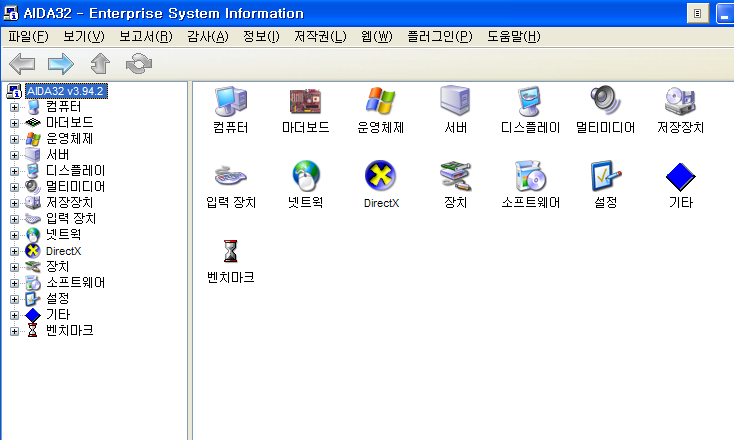Select 서버 in the left tree
This screenshot has height=440, width=734.
tap(58, 155)
